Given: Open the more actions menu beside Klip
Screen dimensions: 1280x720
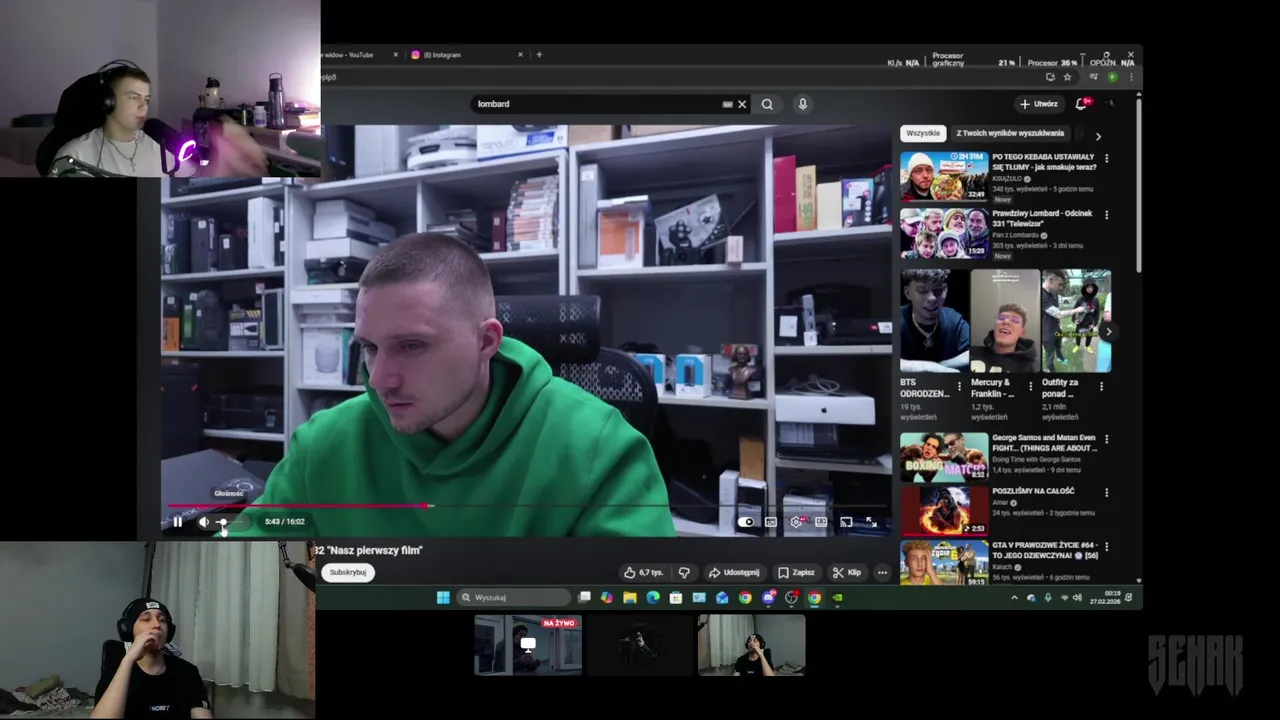Looking at the screenshot, I should [x=882, y=572].
